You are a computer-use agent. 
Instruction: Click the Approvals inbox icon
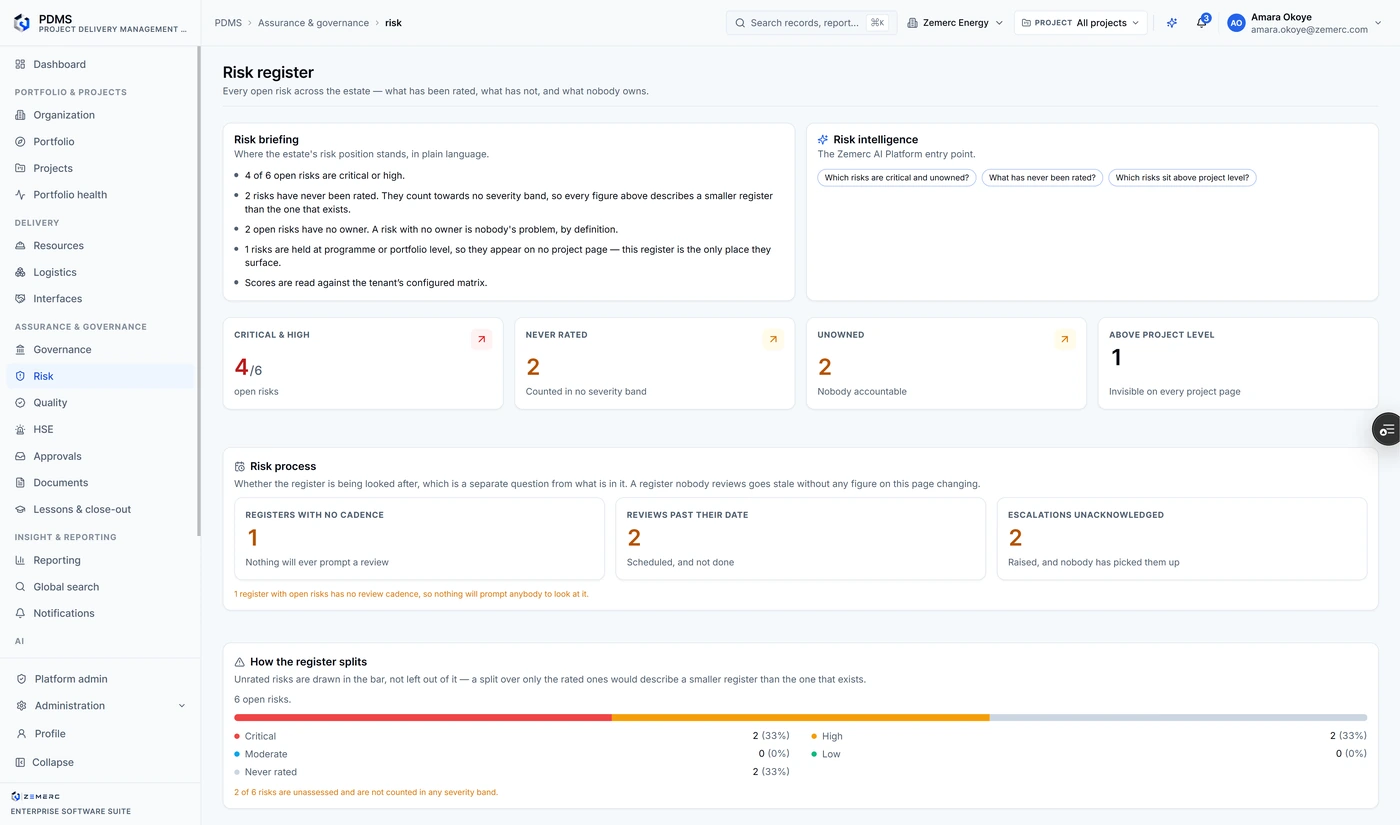[20, 456]
